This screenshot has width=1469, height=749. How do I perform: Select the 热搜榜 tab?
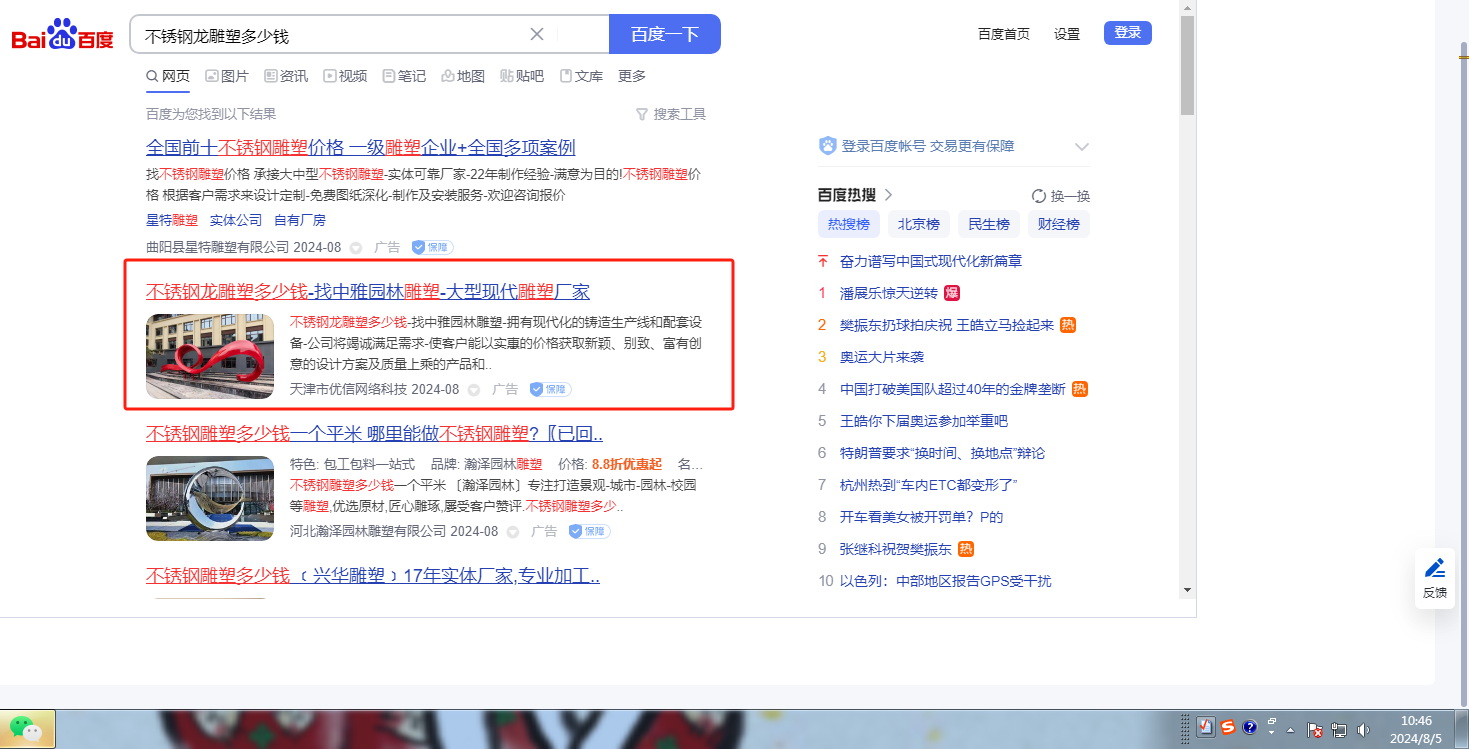point(849,224)
